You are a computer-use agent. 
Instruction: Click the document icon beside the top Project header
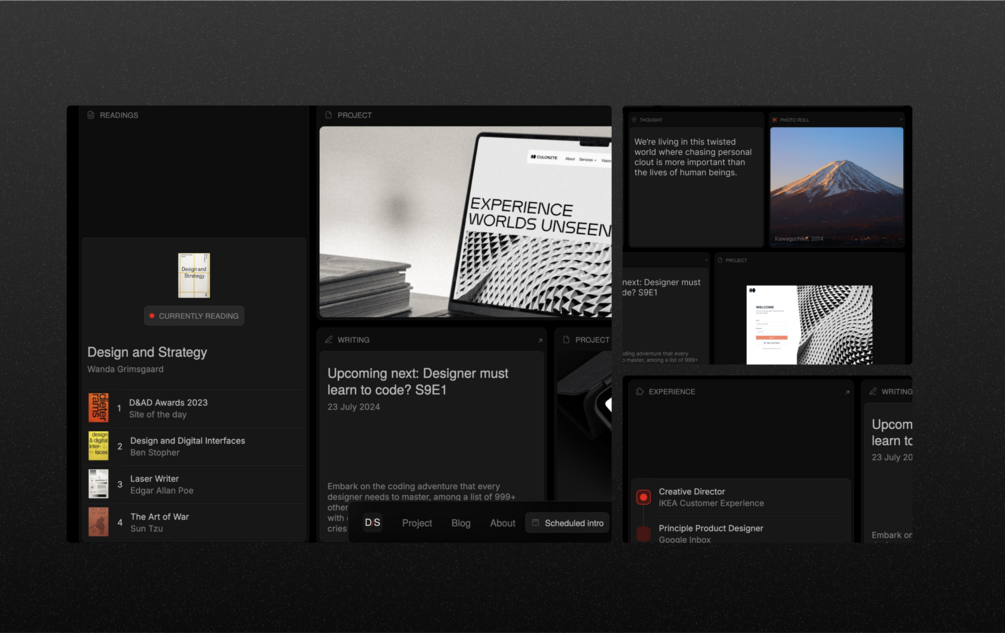329,115
